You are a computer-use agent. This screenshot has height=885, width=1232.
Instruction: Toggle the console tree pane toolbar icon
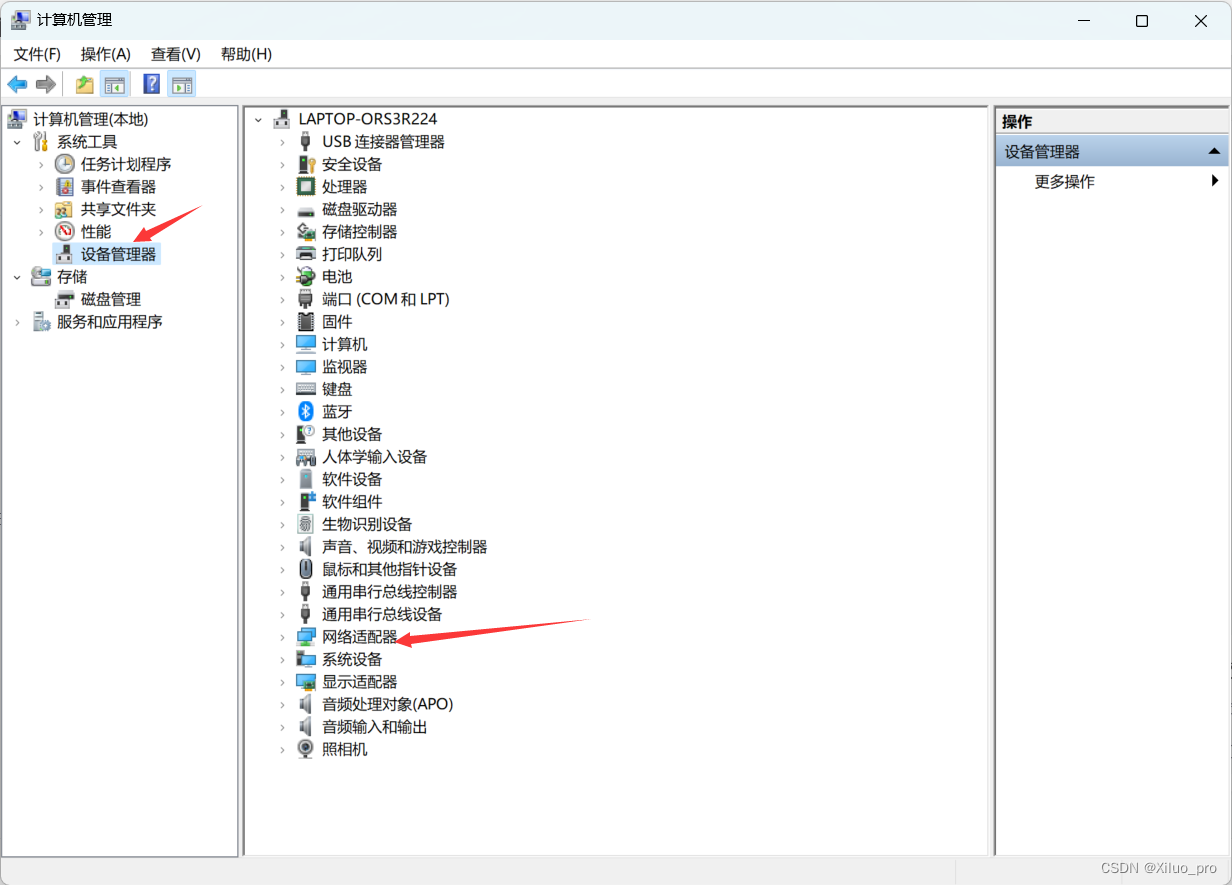[115, 84]
